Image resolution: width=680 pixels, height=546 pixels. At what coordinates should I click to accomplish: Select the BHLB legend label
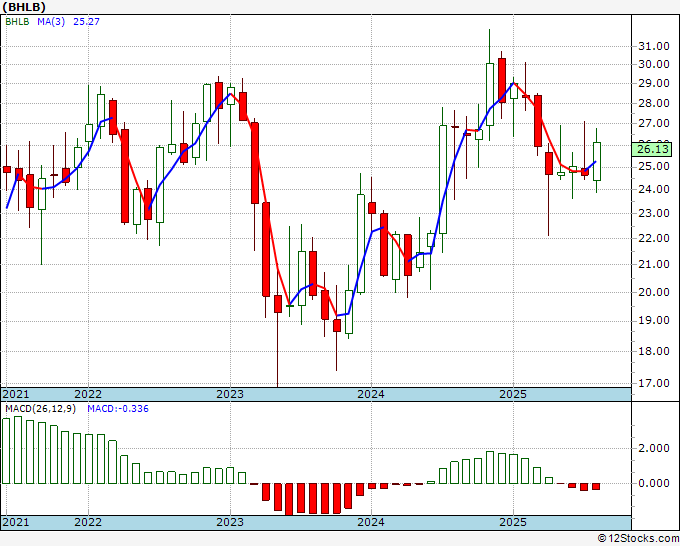17,21
